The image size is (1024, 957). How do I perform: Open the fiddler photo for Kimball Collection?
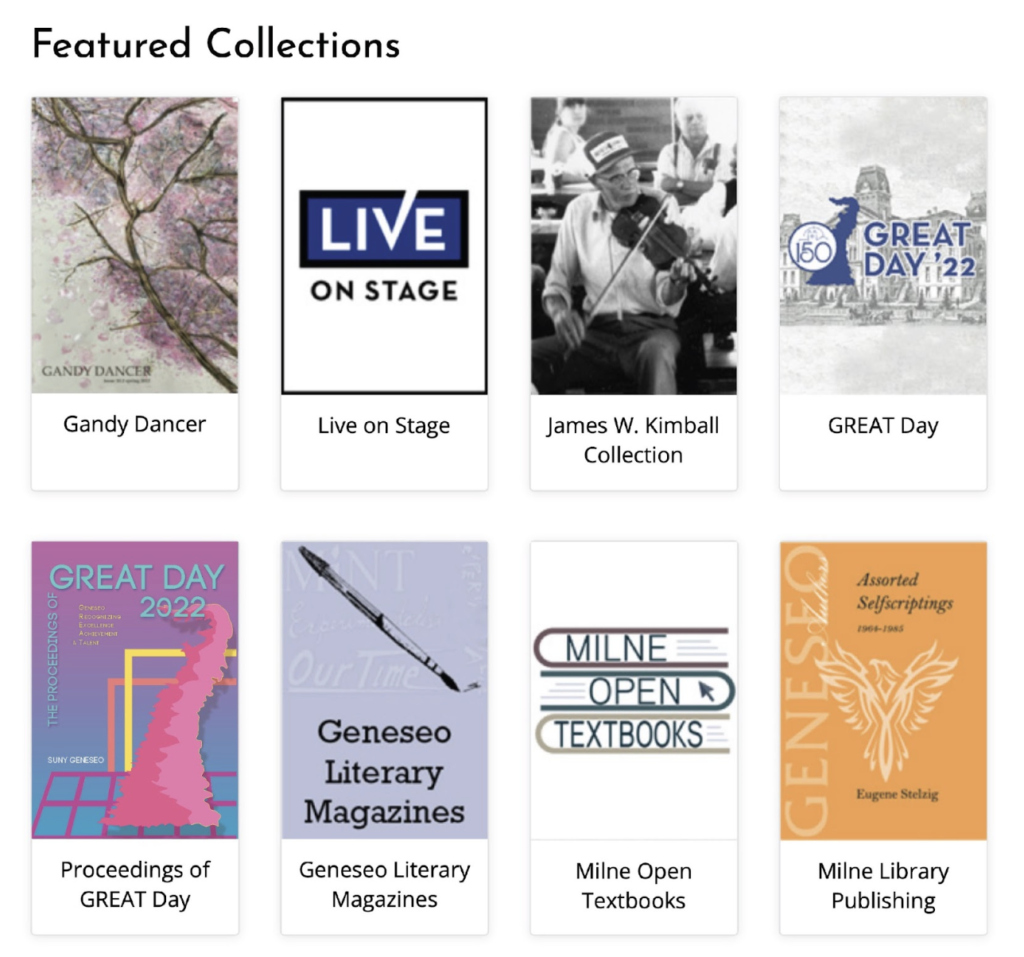633,246
